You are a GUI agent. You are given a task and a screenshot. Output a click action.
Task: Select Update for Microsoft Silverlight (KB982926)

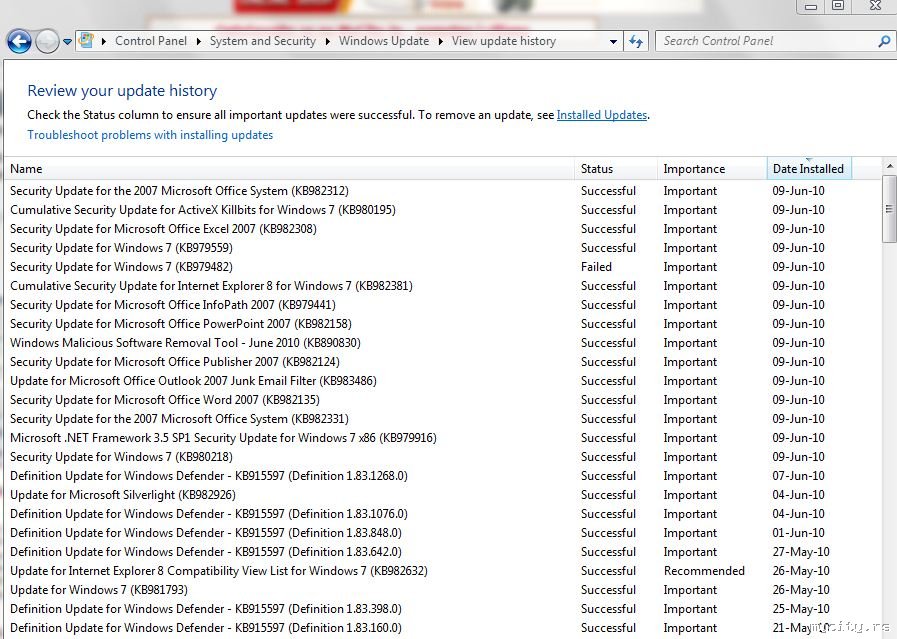pos(443,494)
